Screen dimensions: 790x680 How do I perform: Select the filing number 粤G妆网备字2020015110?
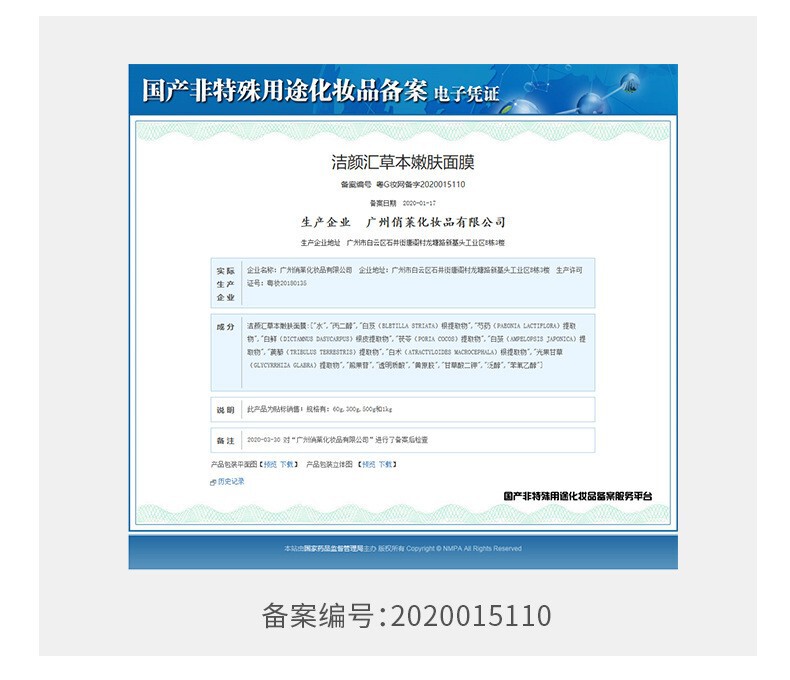[x=421, y=185]
